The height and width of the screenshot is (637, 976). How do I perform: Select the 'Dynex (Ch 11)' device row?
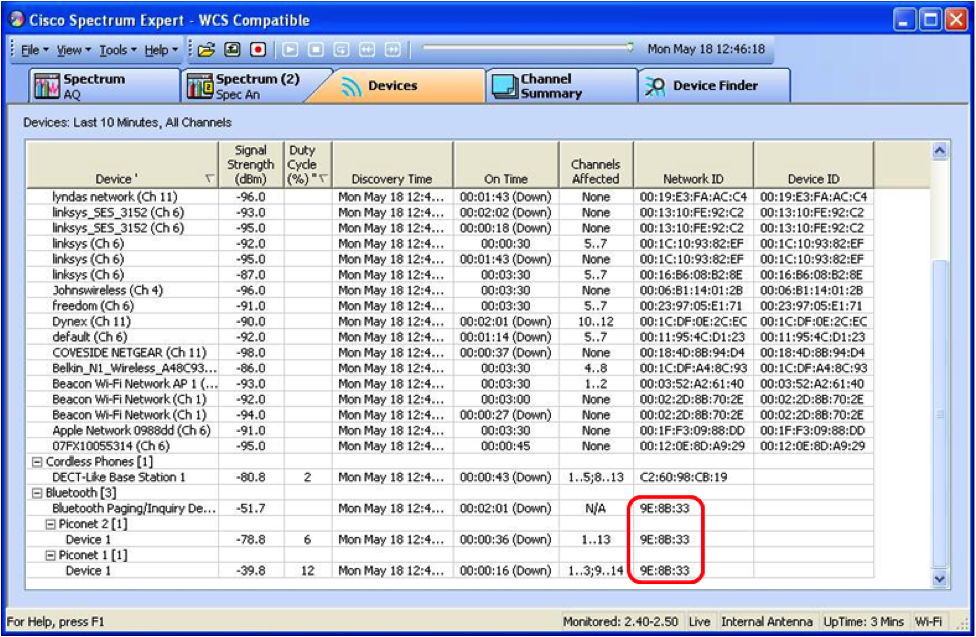point(449,321)
